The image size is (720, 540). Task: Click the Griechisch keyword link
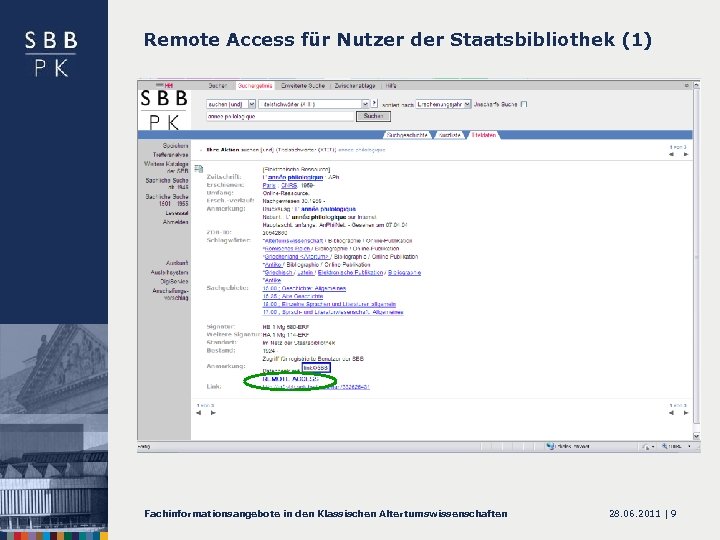coord(278,273)
